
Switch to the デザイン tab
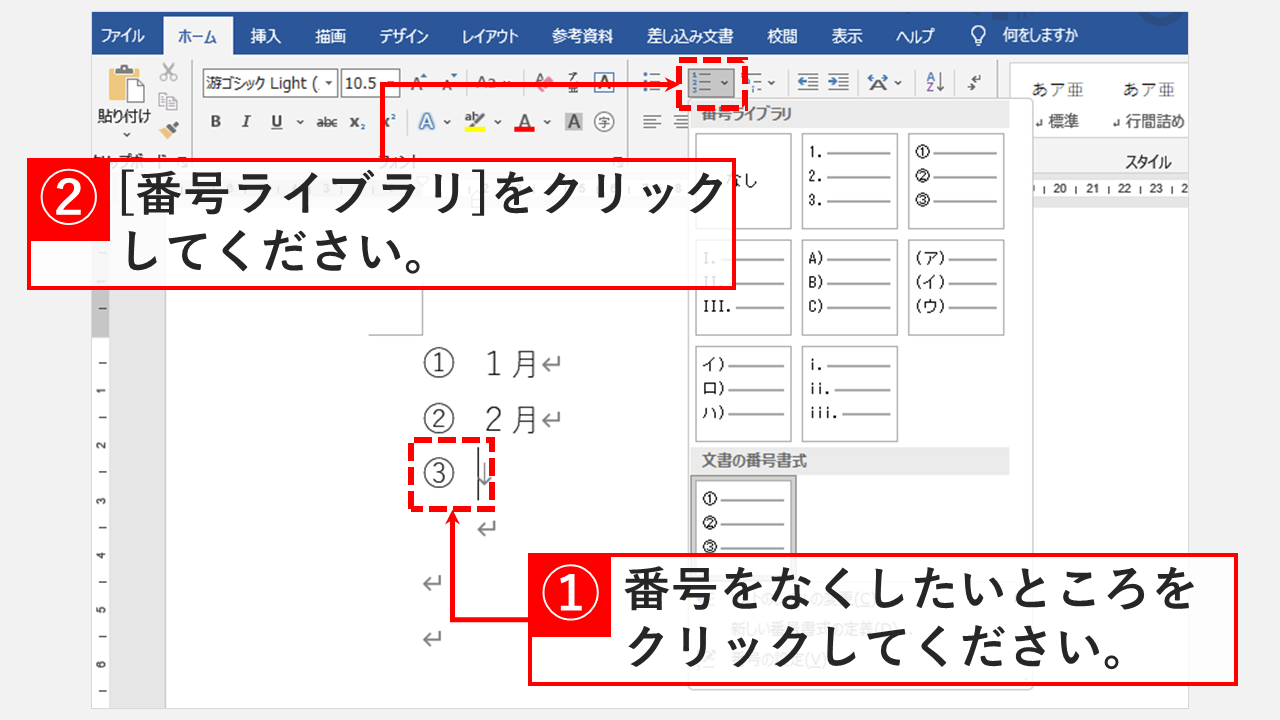pyautogui.click(x=404, y=36)
